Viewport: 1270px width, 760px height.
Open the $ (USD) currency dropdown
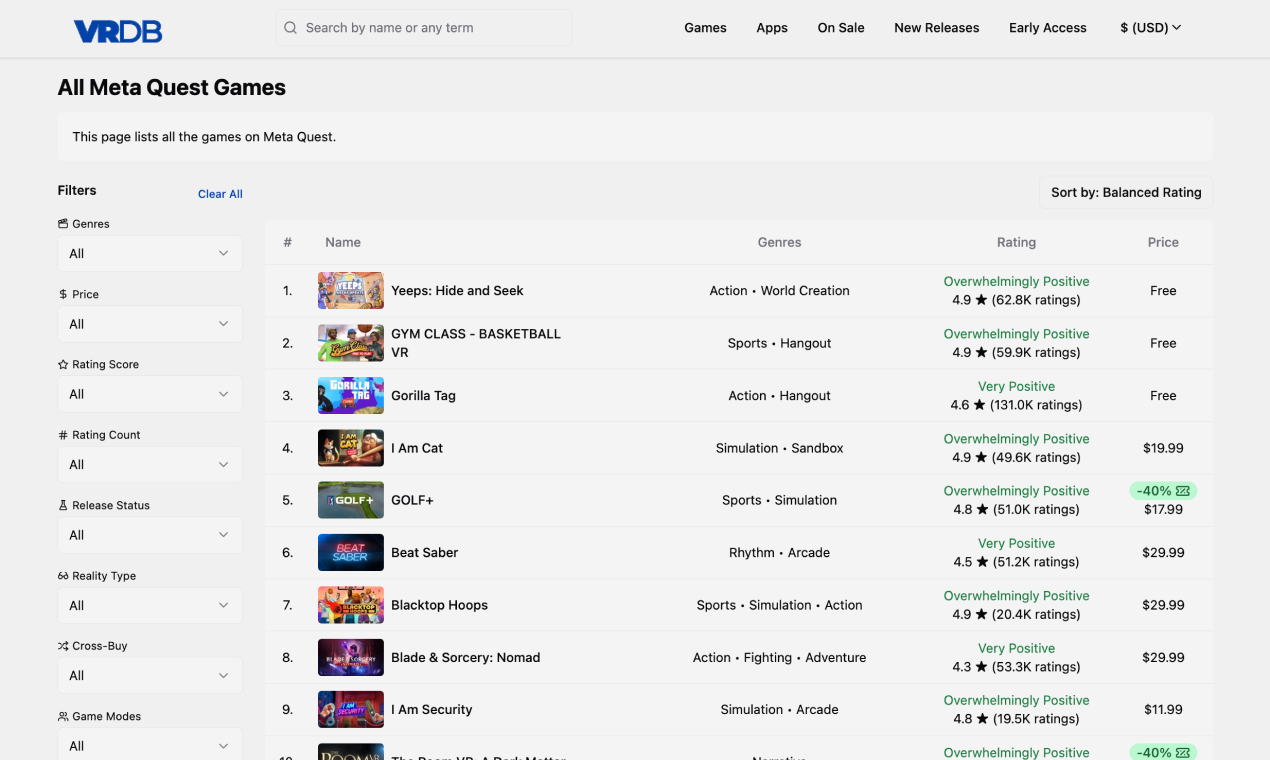[1151, 28]
